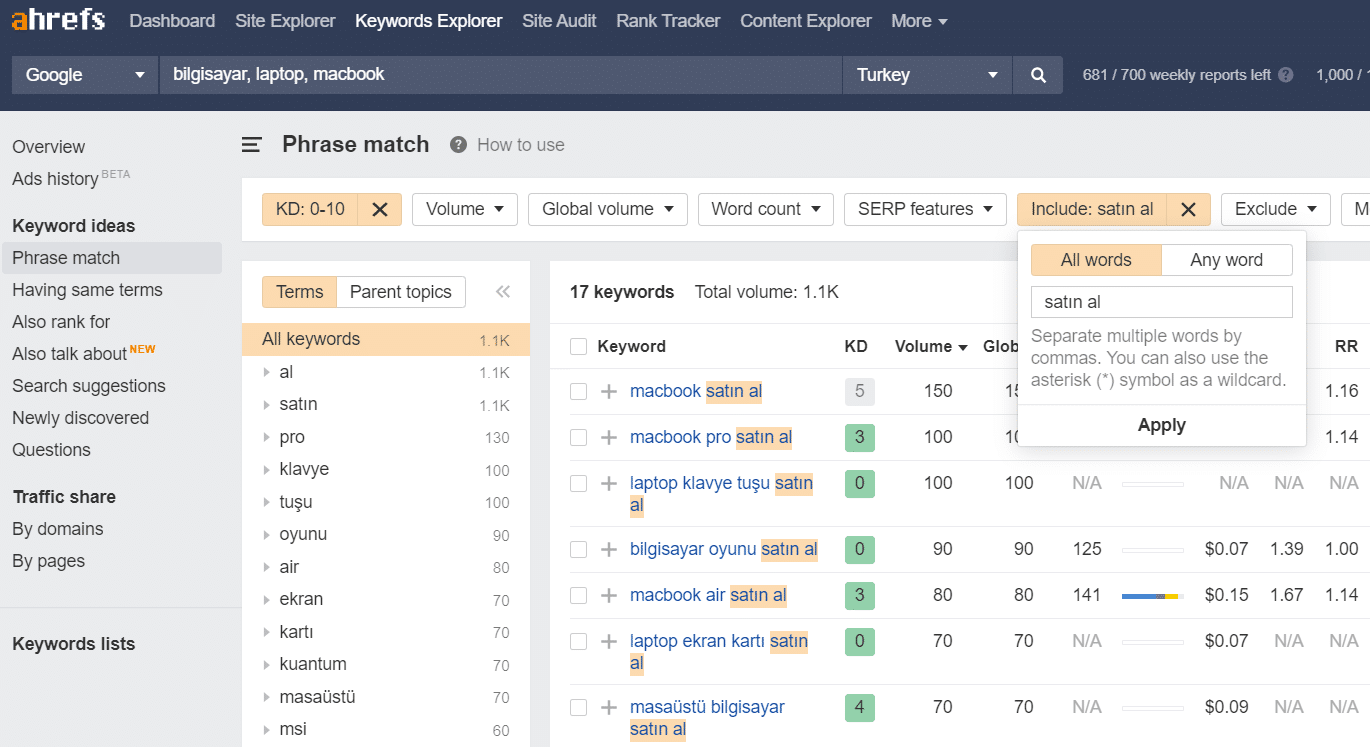Open the macbook air satın al keyword link
This screenshot has height=747, width=1370.
pos(708,595)
